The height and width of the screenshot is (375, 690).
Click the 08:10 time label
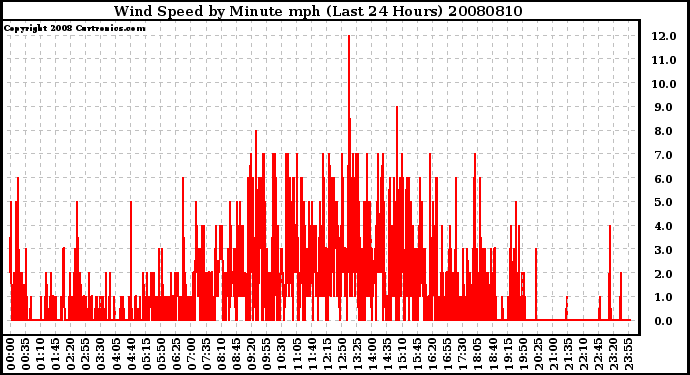[x=221, y=354]
